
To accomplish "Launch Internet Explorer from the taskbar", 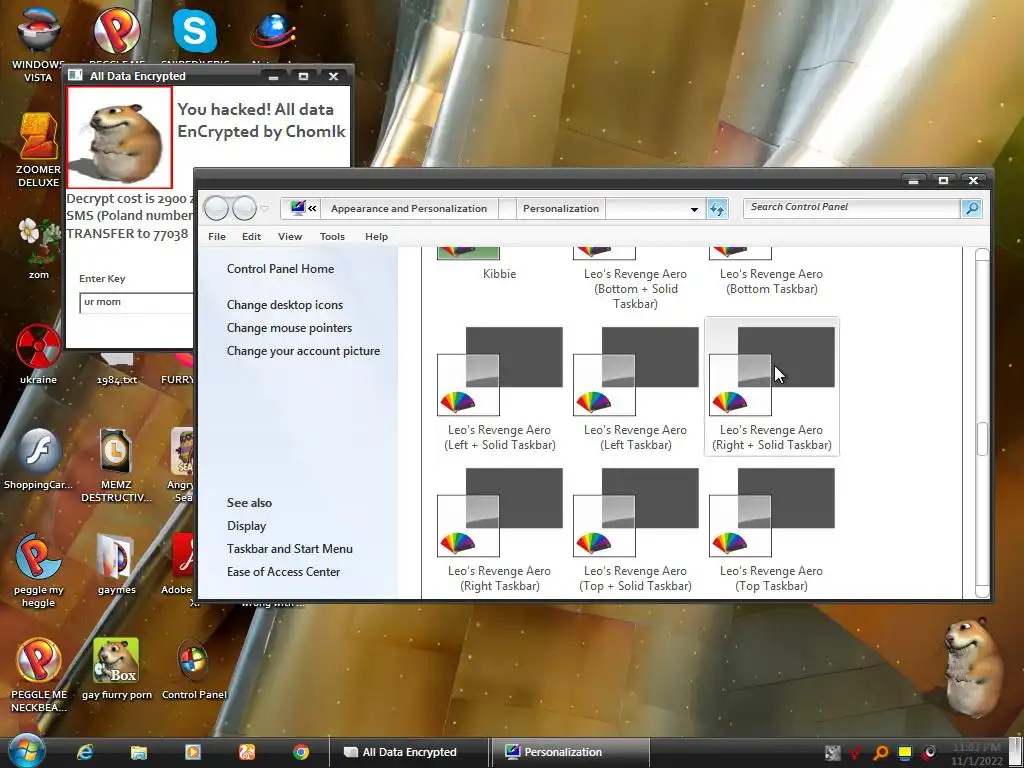I will (x=85, y=752).
